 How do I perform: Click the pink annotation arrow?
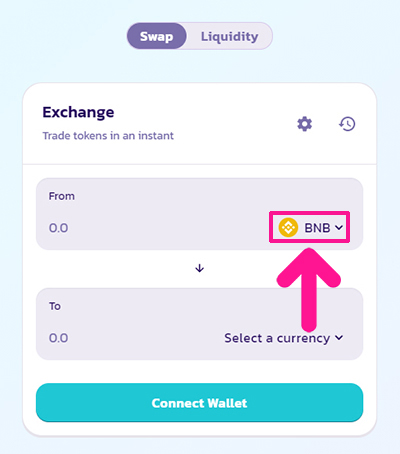[x=309, y=289]
